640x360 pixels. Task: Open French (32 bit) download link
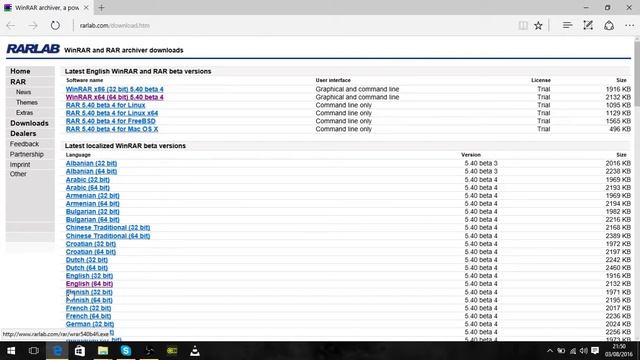[x=89, y=308]
